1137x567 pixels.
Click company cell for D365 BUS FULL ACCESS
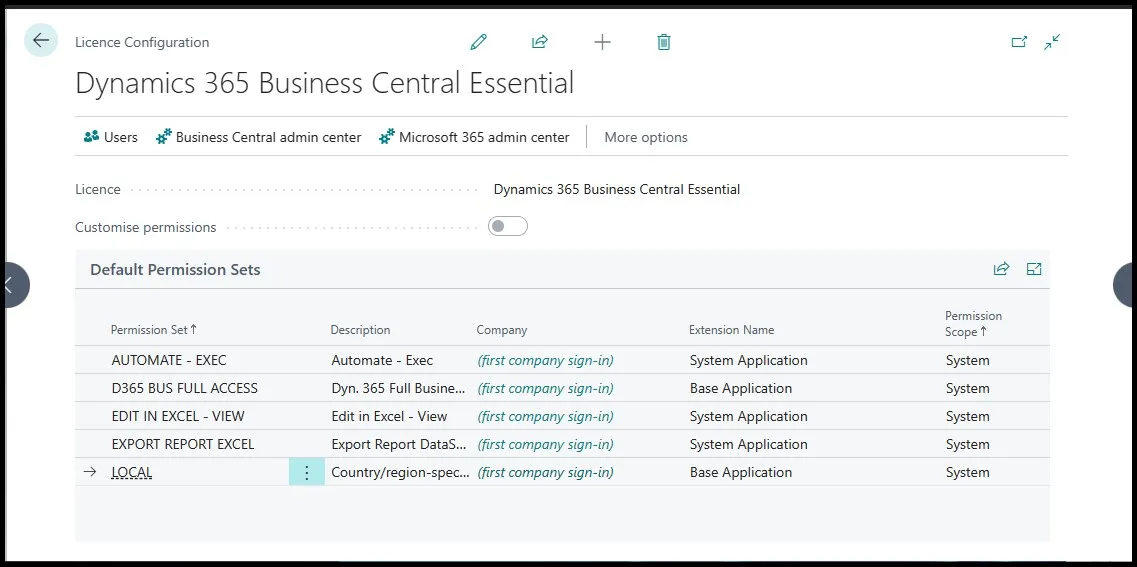545,389
